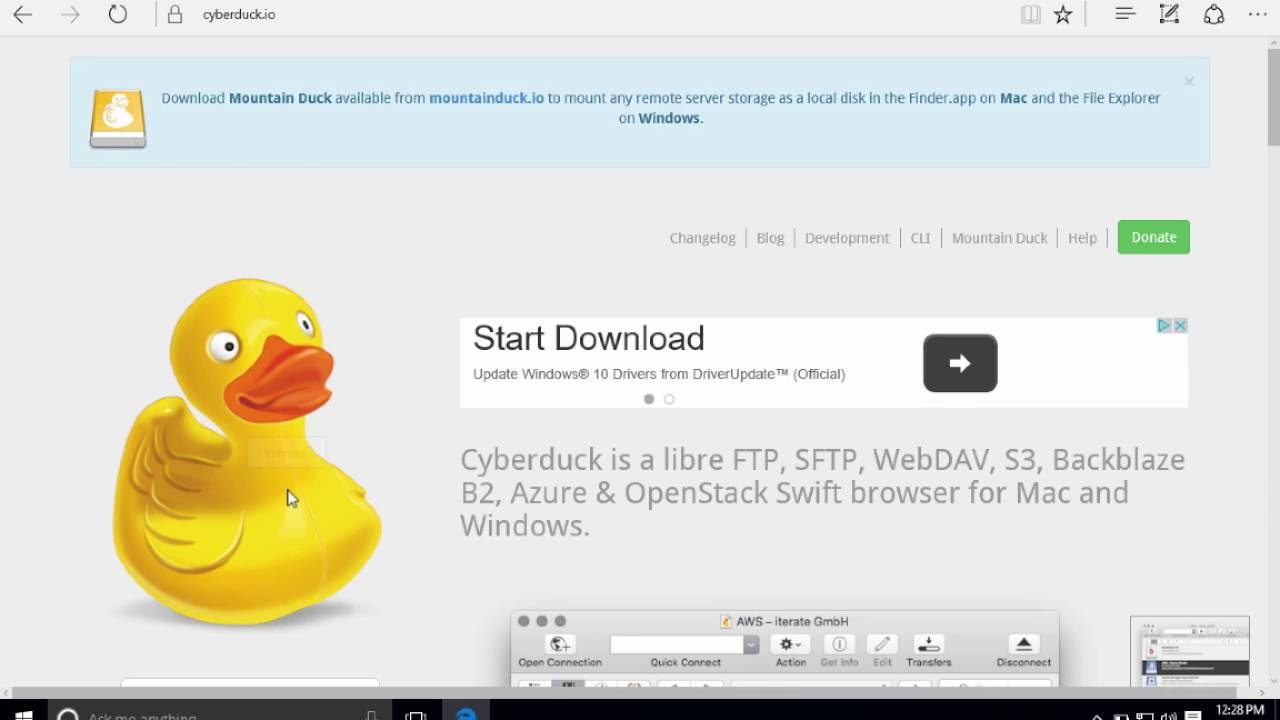Click the Get Info icon
The height and width of the screenshot is (720, 1280).
point(839,645)
